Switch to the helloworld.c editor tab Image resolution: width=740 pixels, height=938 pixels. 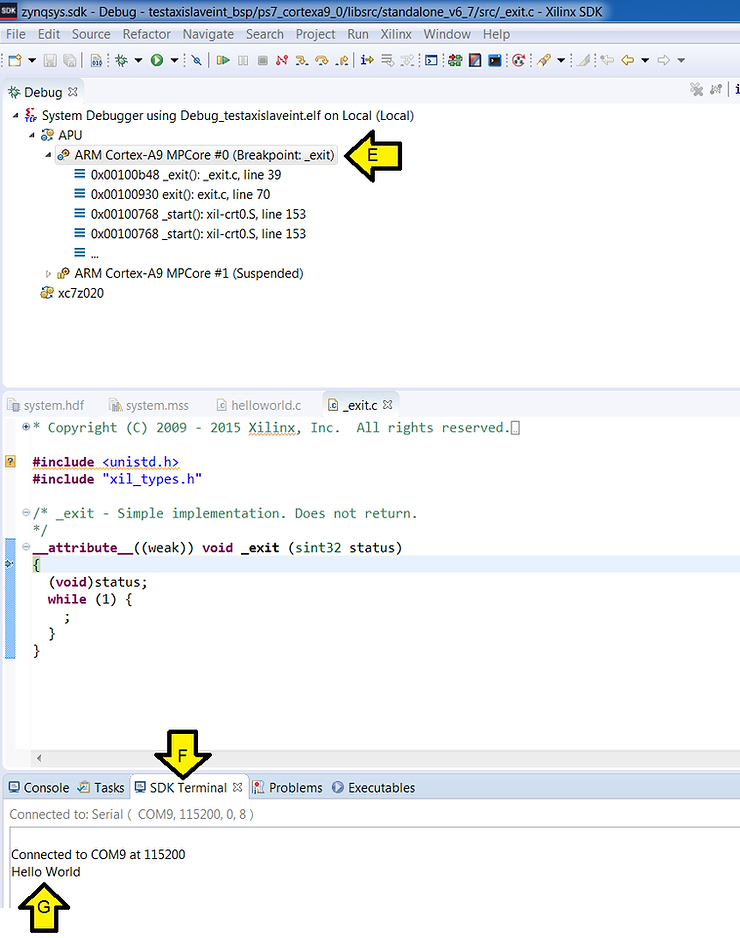(x=265, y=405)
